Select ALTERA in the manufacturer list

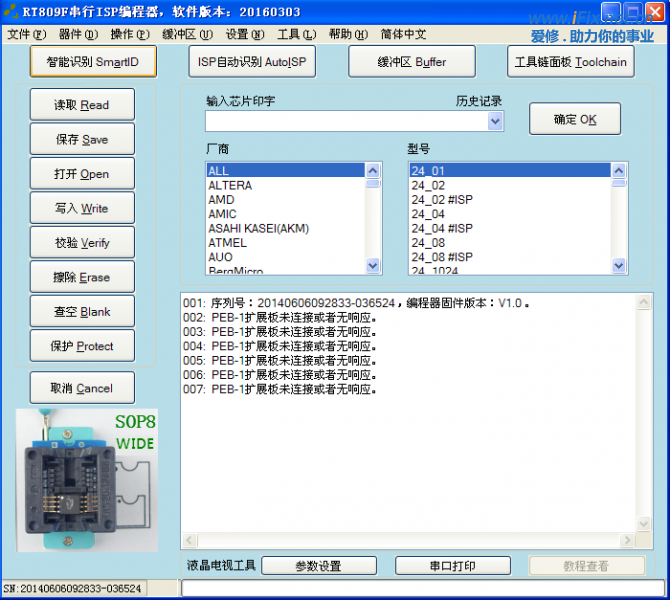click(285, 185)
